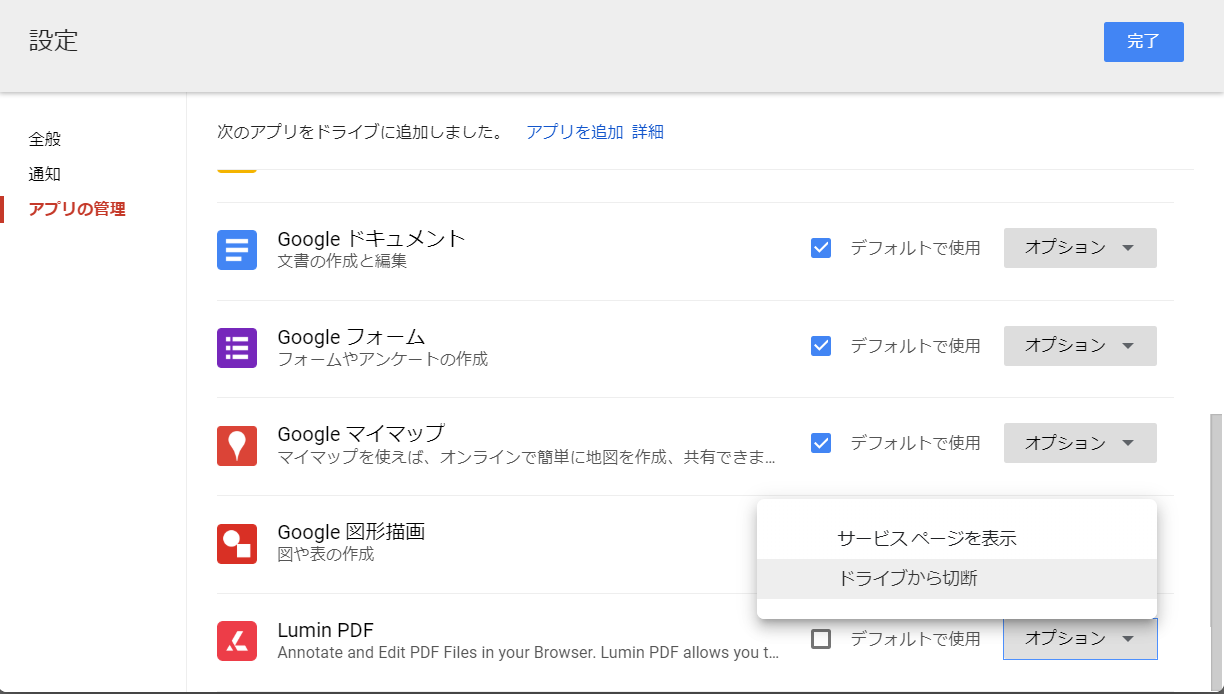Click the Google ドキュメント title text
This screenshot has width=1224, height=694.
(372, 239)
